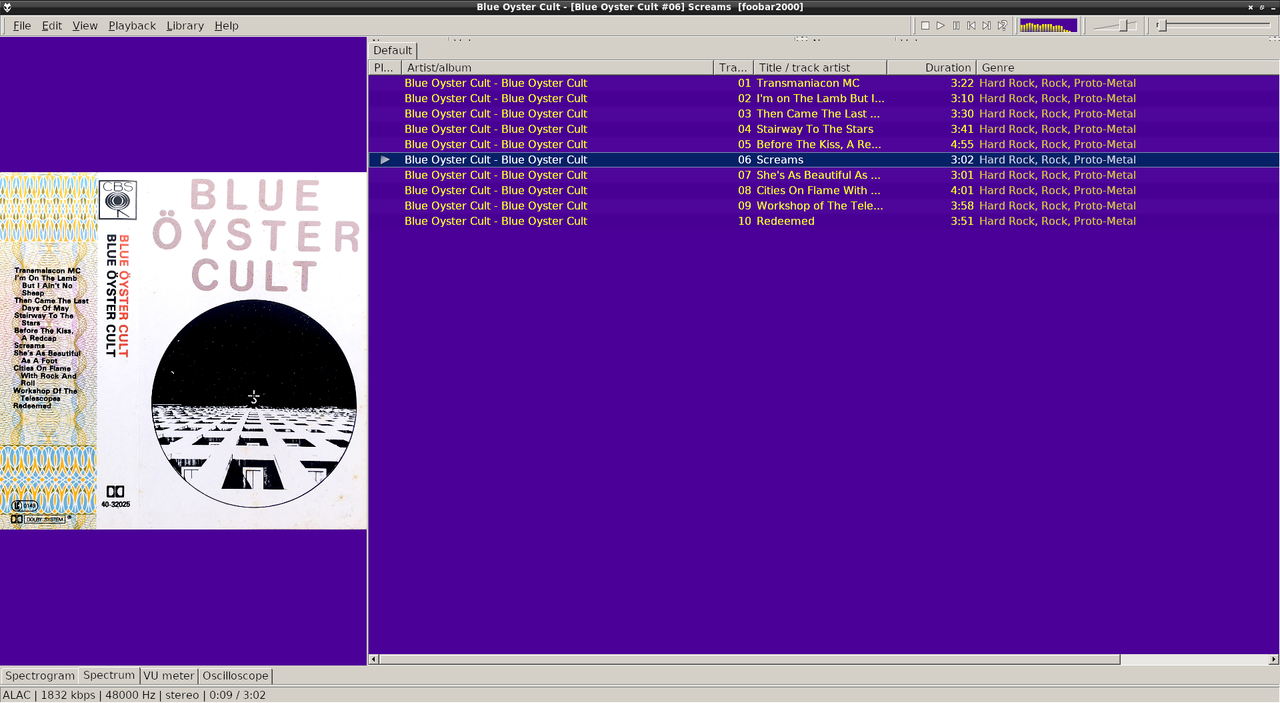Select the Default playlist tab
The image size is (1280, 703).
(393, 50)
